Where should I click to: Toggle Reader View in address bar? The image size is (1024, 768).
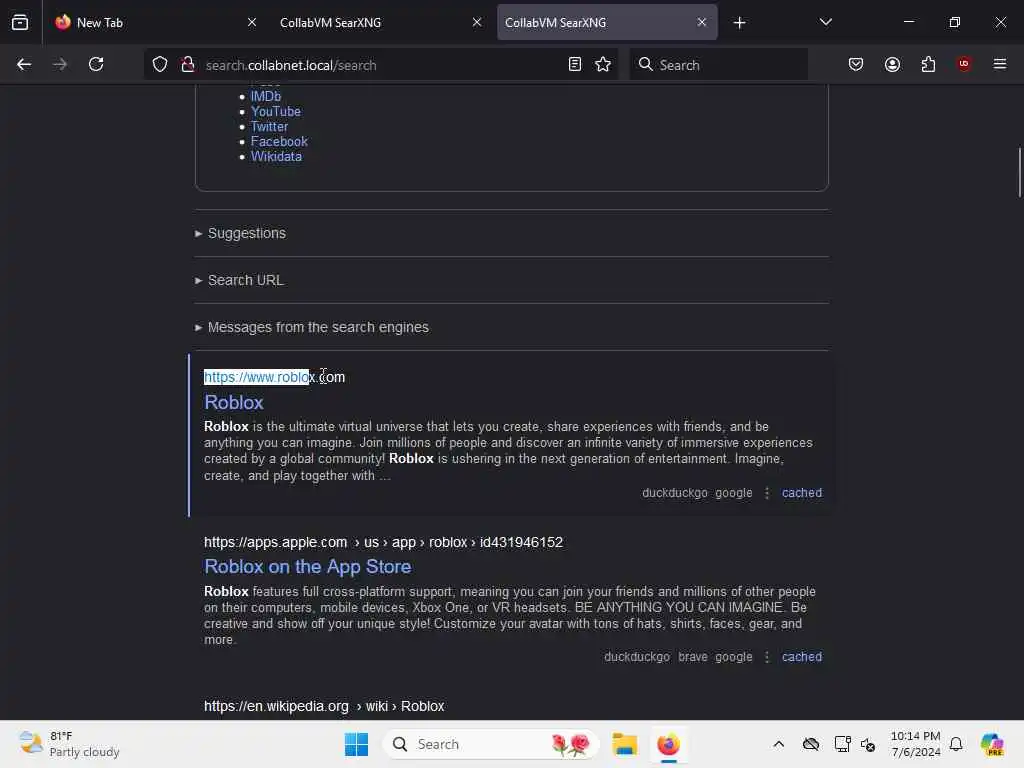575,65
